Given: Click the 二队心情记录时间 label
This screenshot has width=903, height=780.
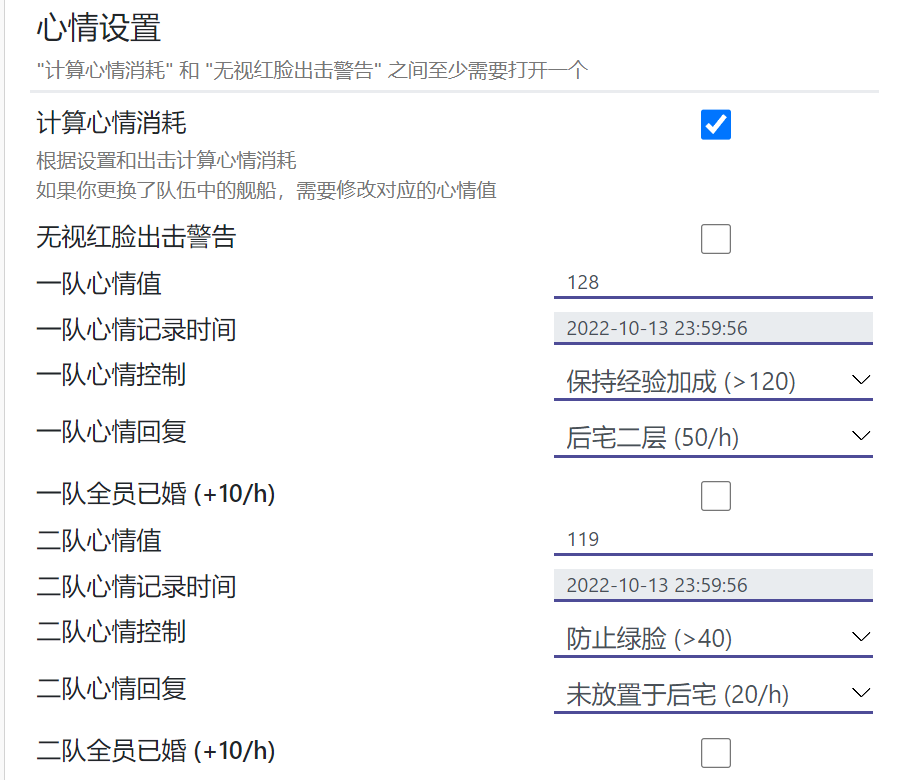Looking at the screenshot, I should pyautogui.click(x=136, y=586).
